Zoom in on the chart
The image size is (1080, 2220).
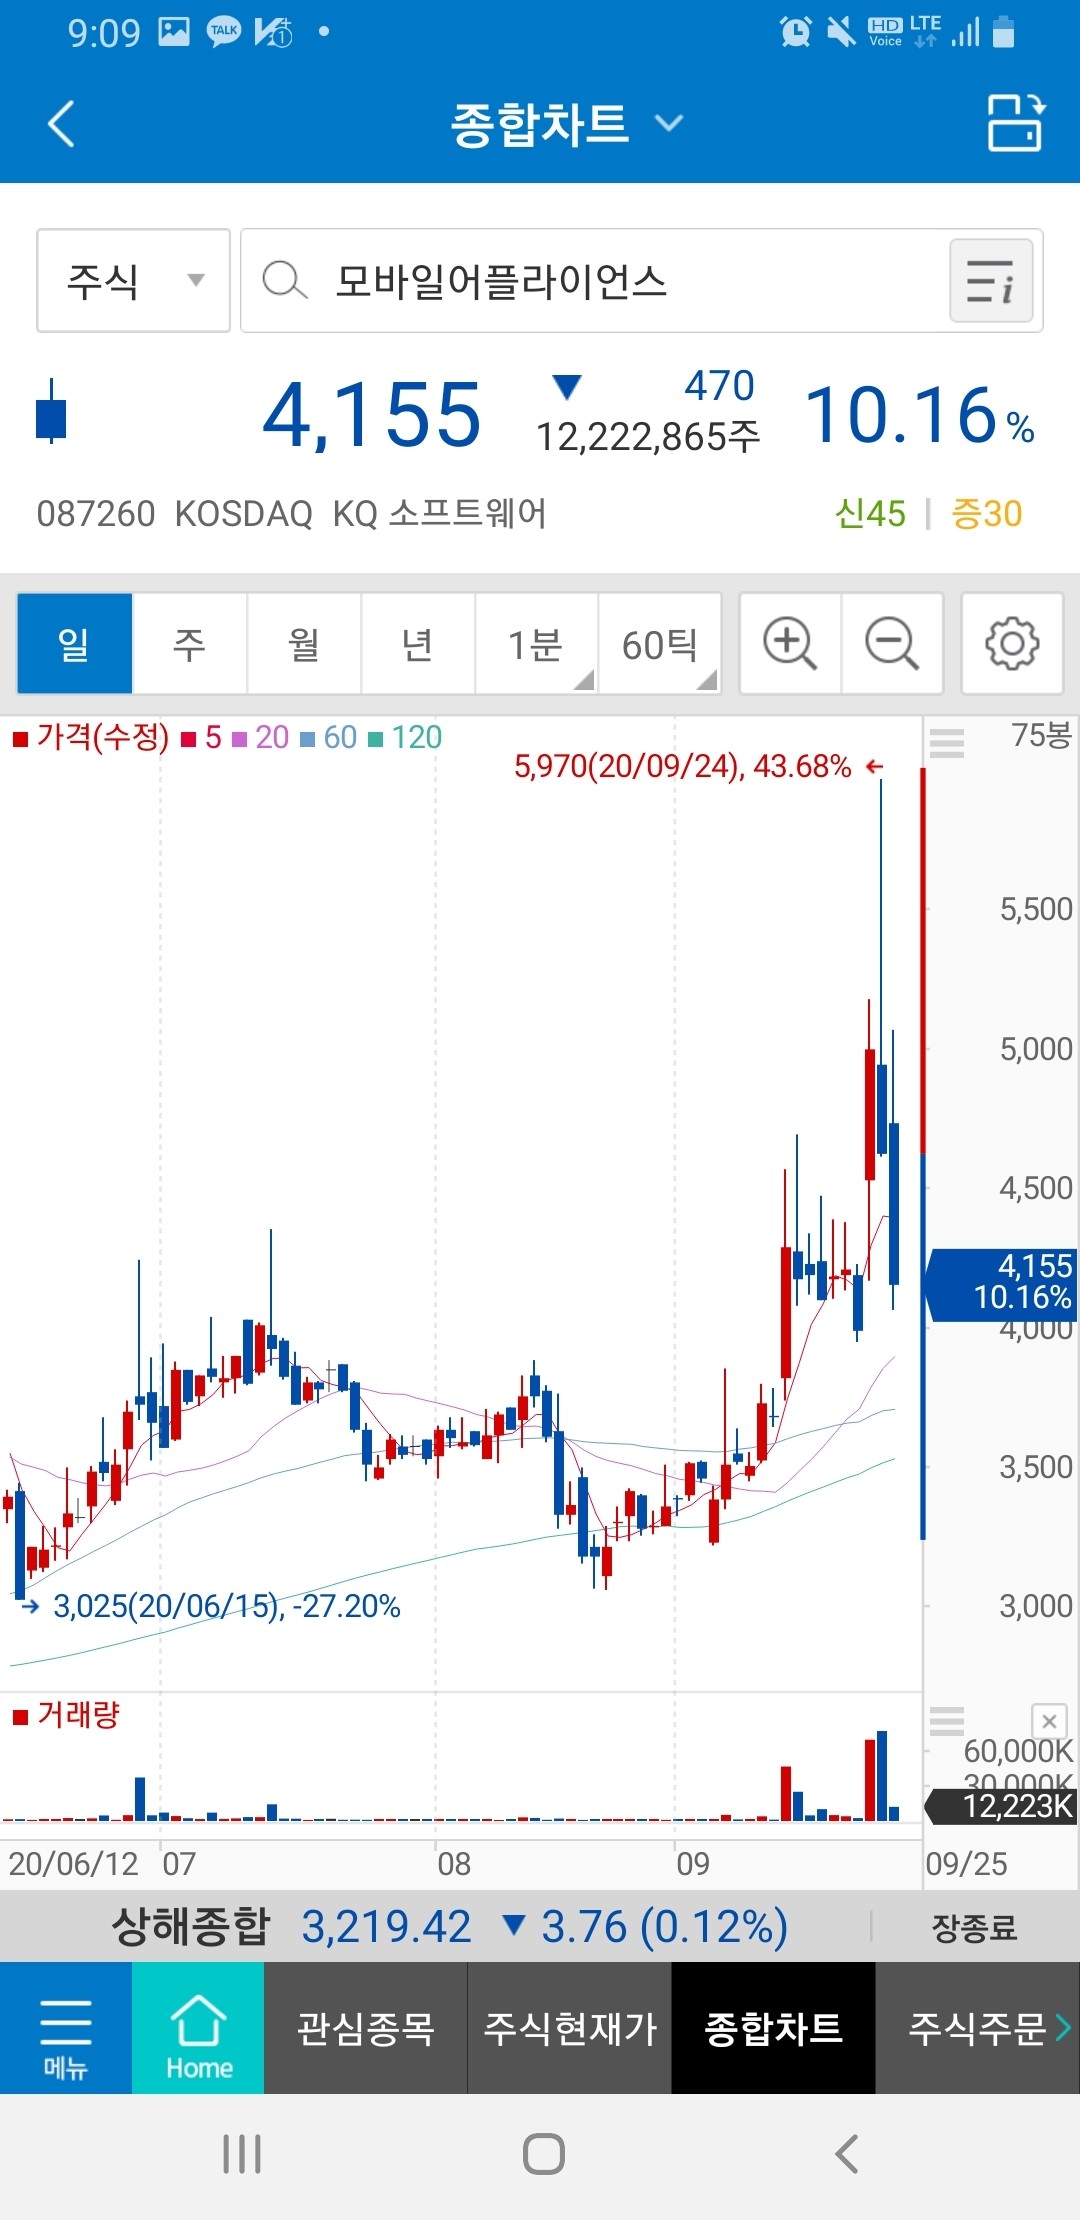790,644
